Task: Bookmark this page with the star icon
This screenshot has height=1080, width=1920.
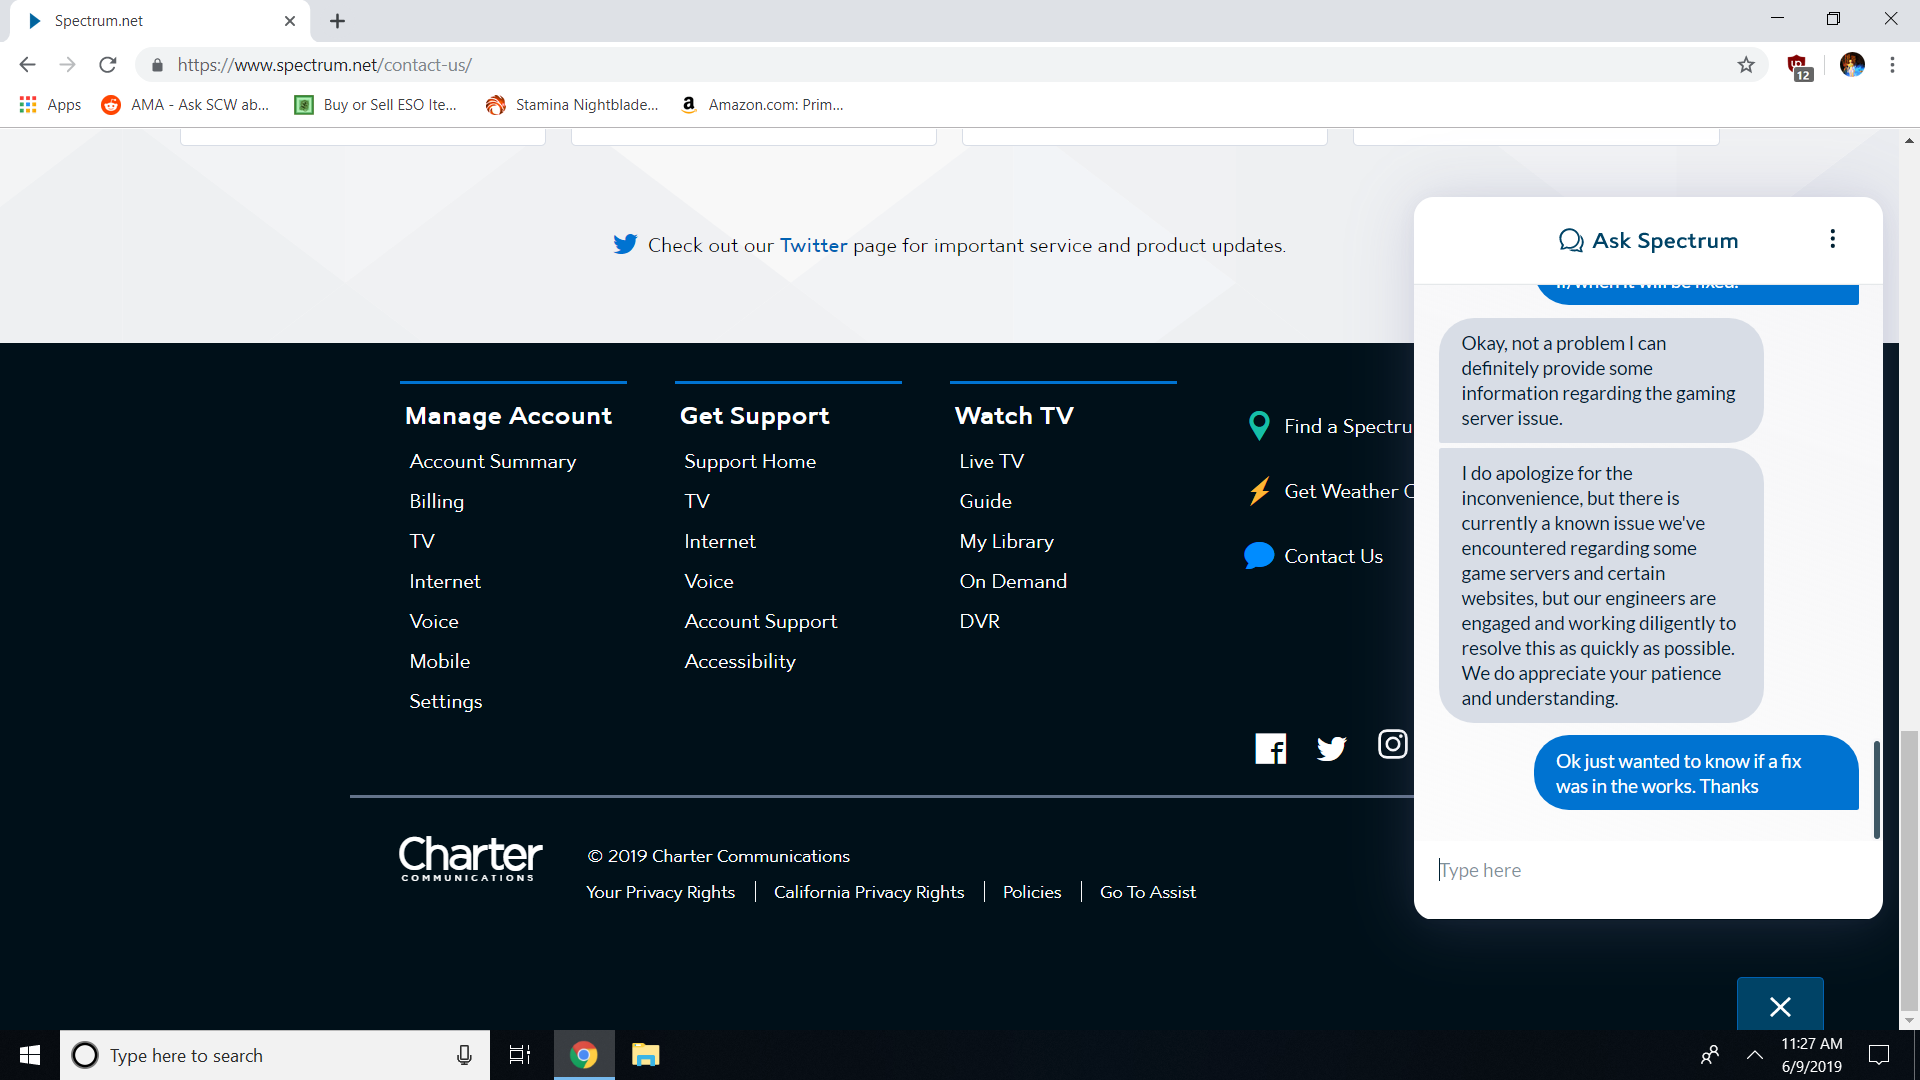Action: click(1746, 65)
